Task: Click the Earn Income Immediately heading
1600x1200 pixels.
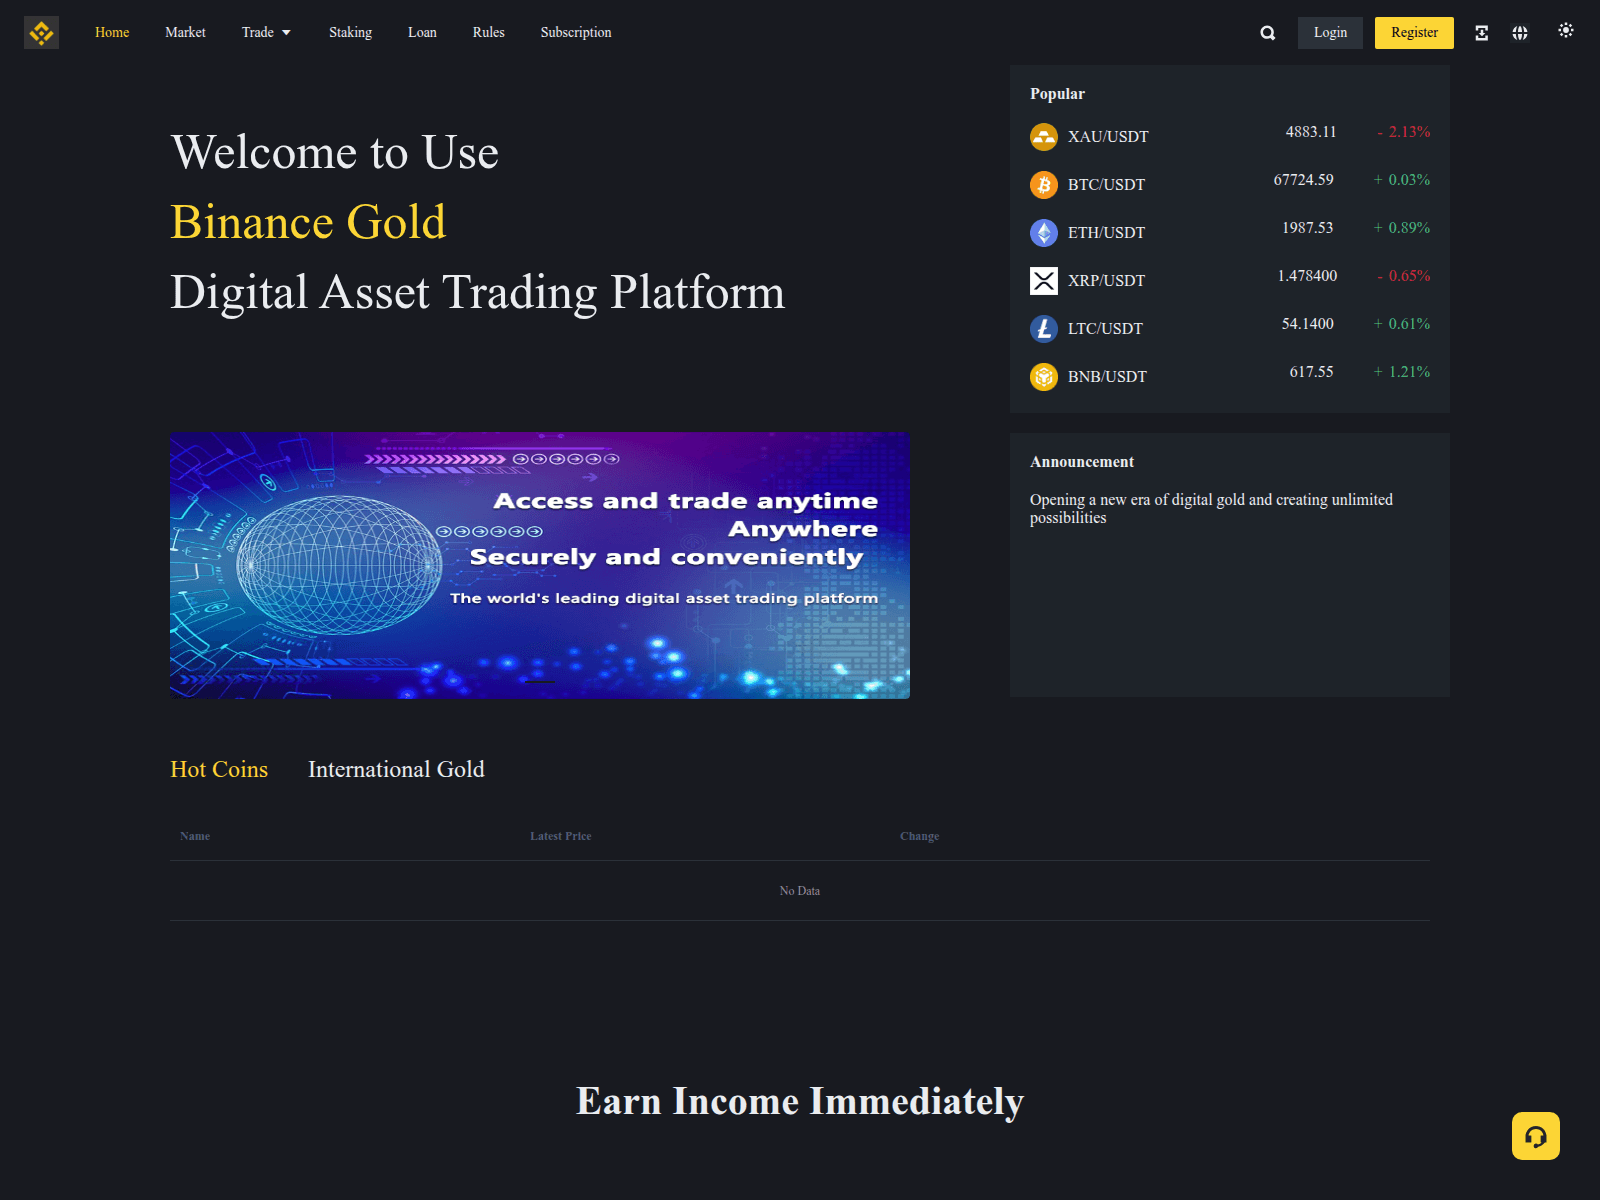Action: click(x=800, y=1101)
